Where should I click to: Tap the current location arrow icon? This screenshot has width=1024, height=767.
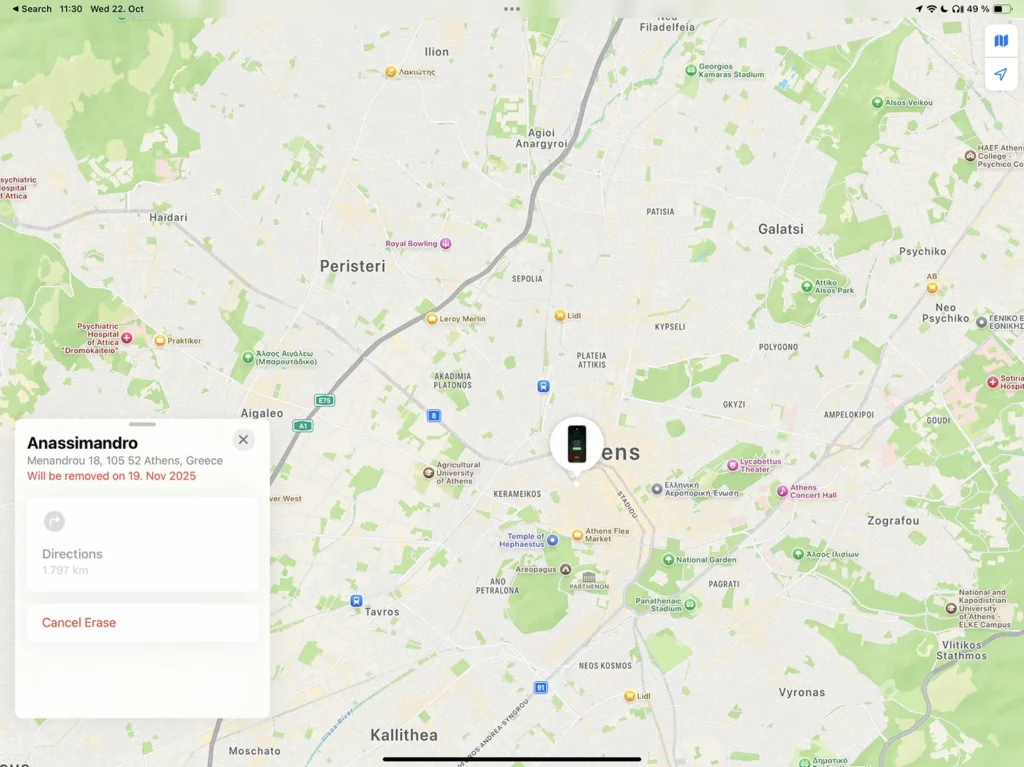tap(1000, 74)
